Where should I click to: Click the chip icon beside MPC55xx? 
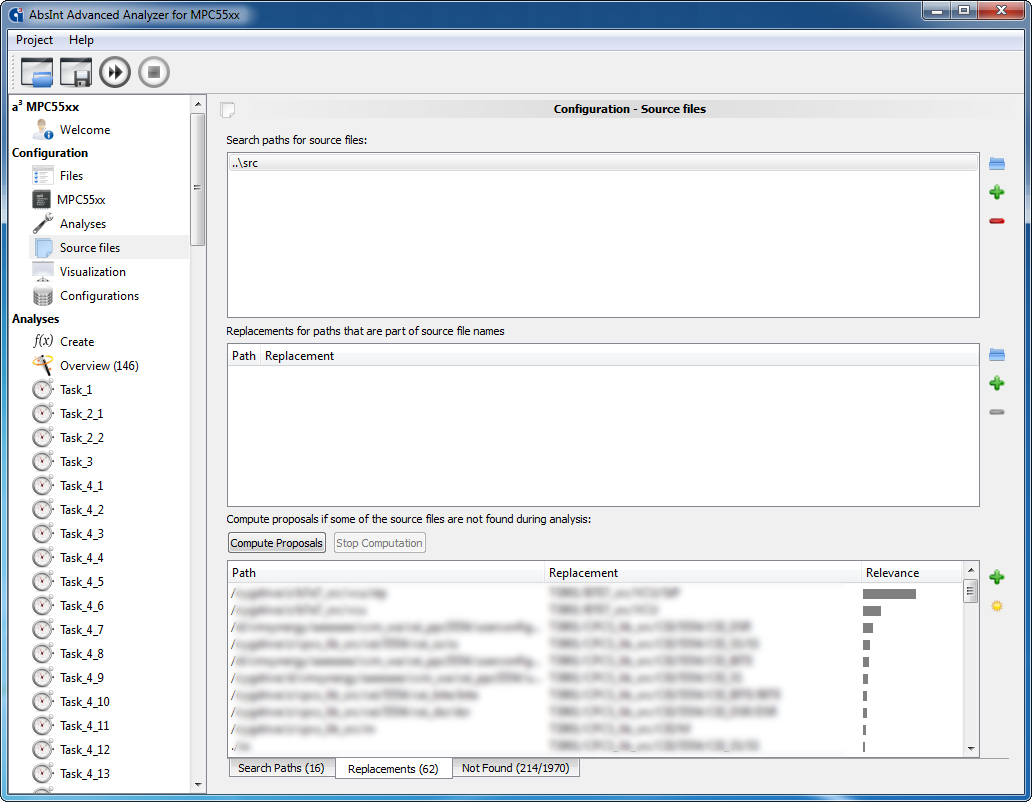(x=41, y=199)
